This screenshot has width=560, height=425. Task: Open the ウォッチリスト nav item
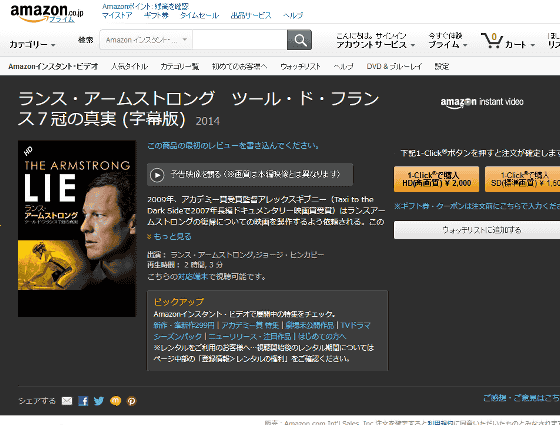tap(300, 66)
